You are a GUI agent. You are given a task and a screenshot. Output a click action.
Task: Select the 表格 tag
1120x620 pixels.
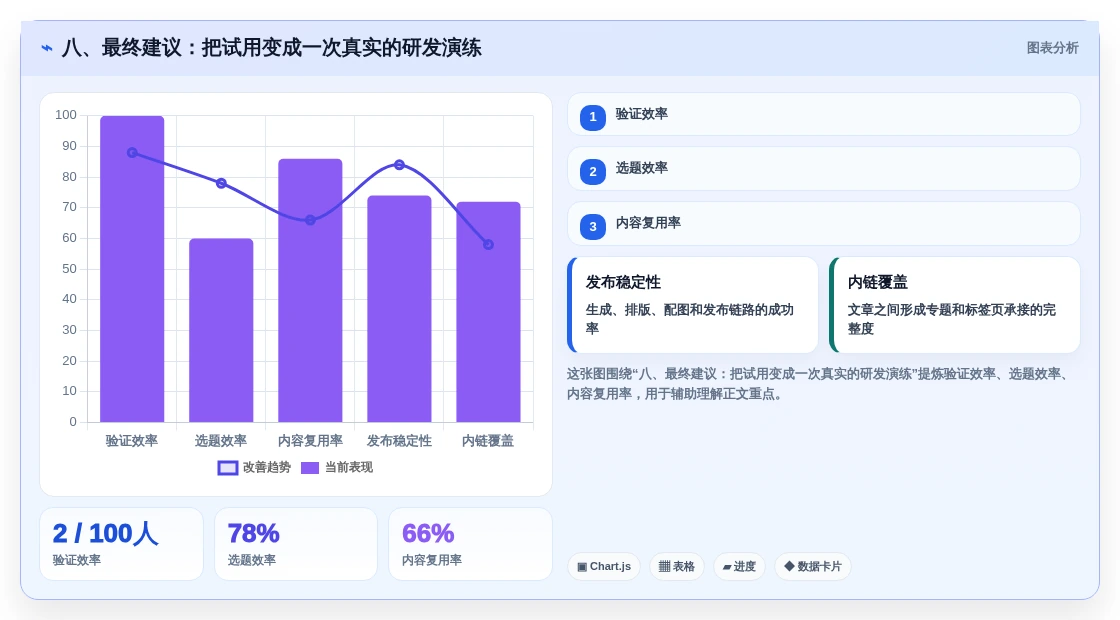(x=676, y=566)
